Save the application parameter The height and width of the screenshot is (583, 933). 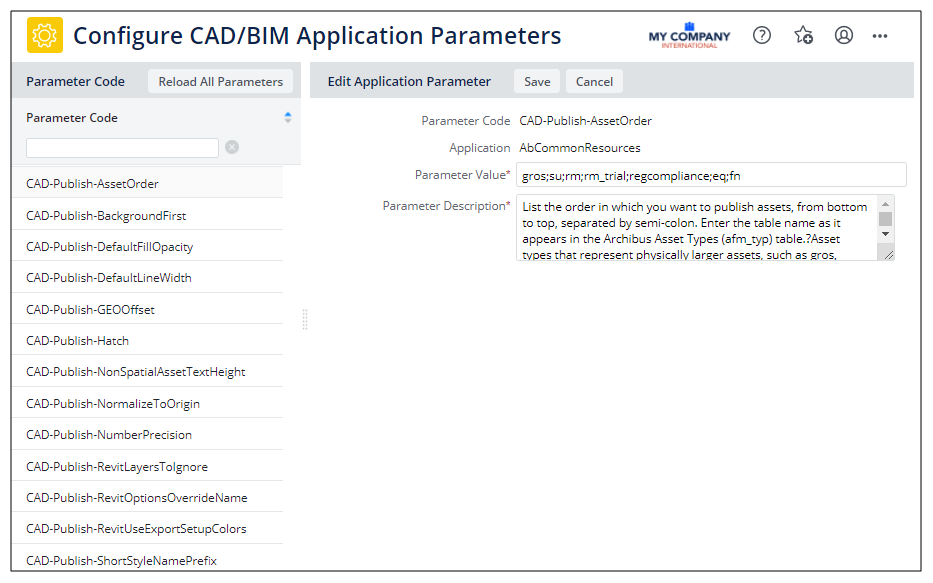tap(537, 82)
